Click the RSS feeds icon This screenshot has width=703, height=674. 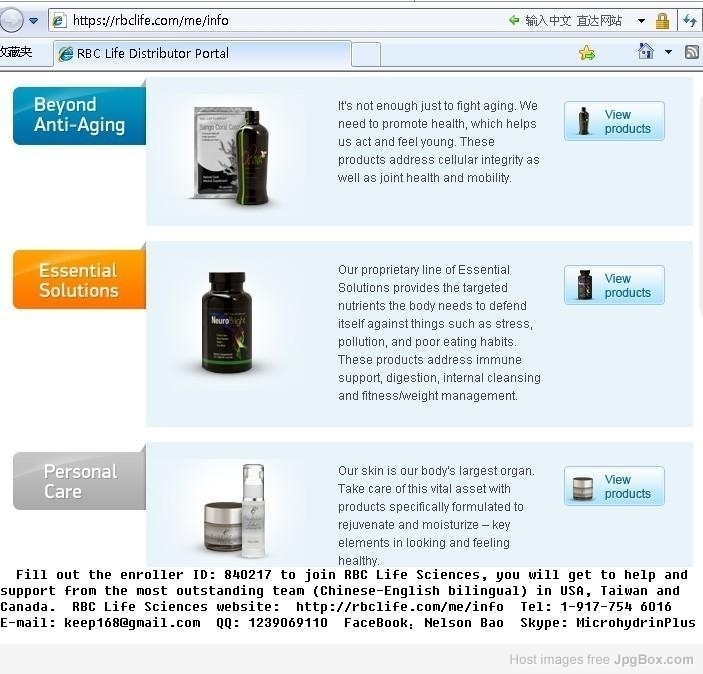692,52
